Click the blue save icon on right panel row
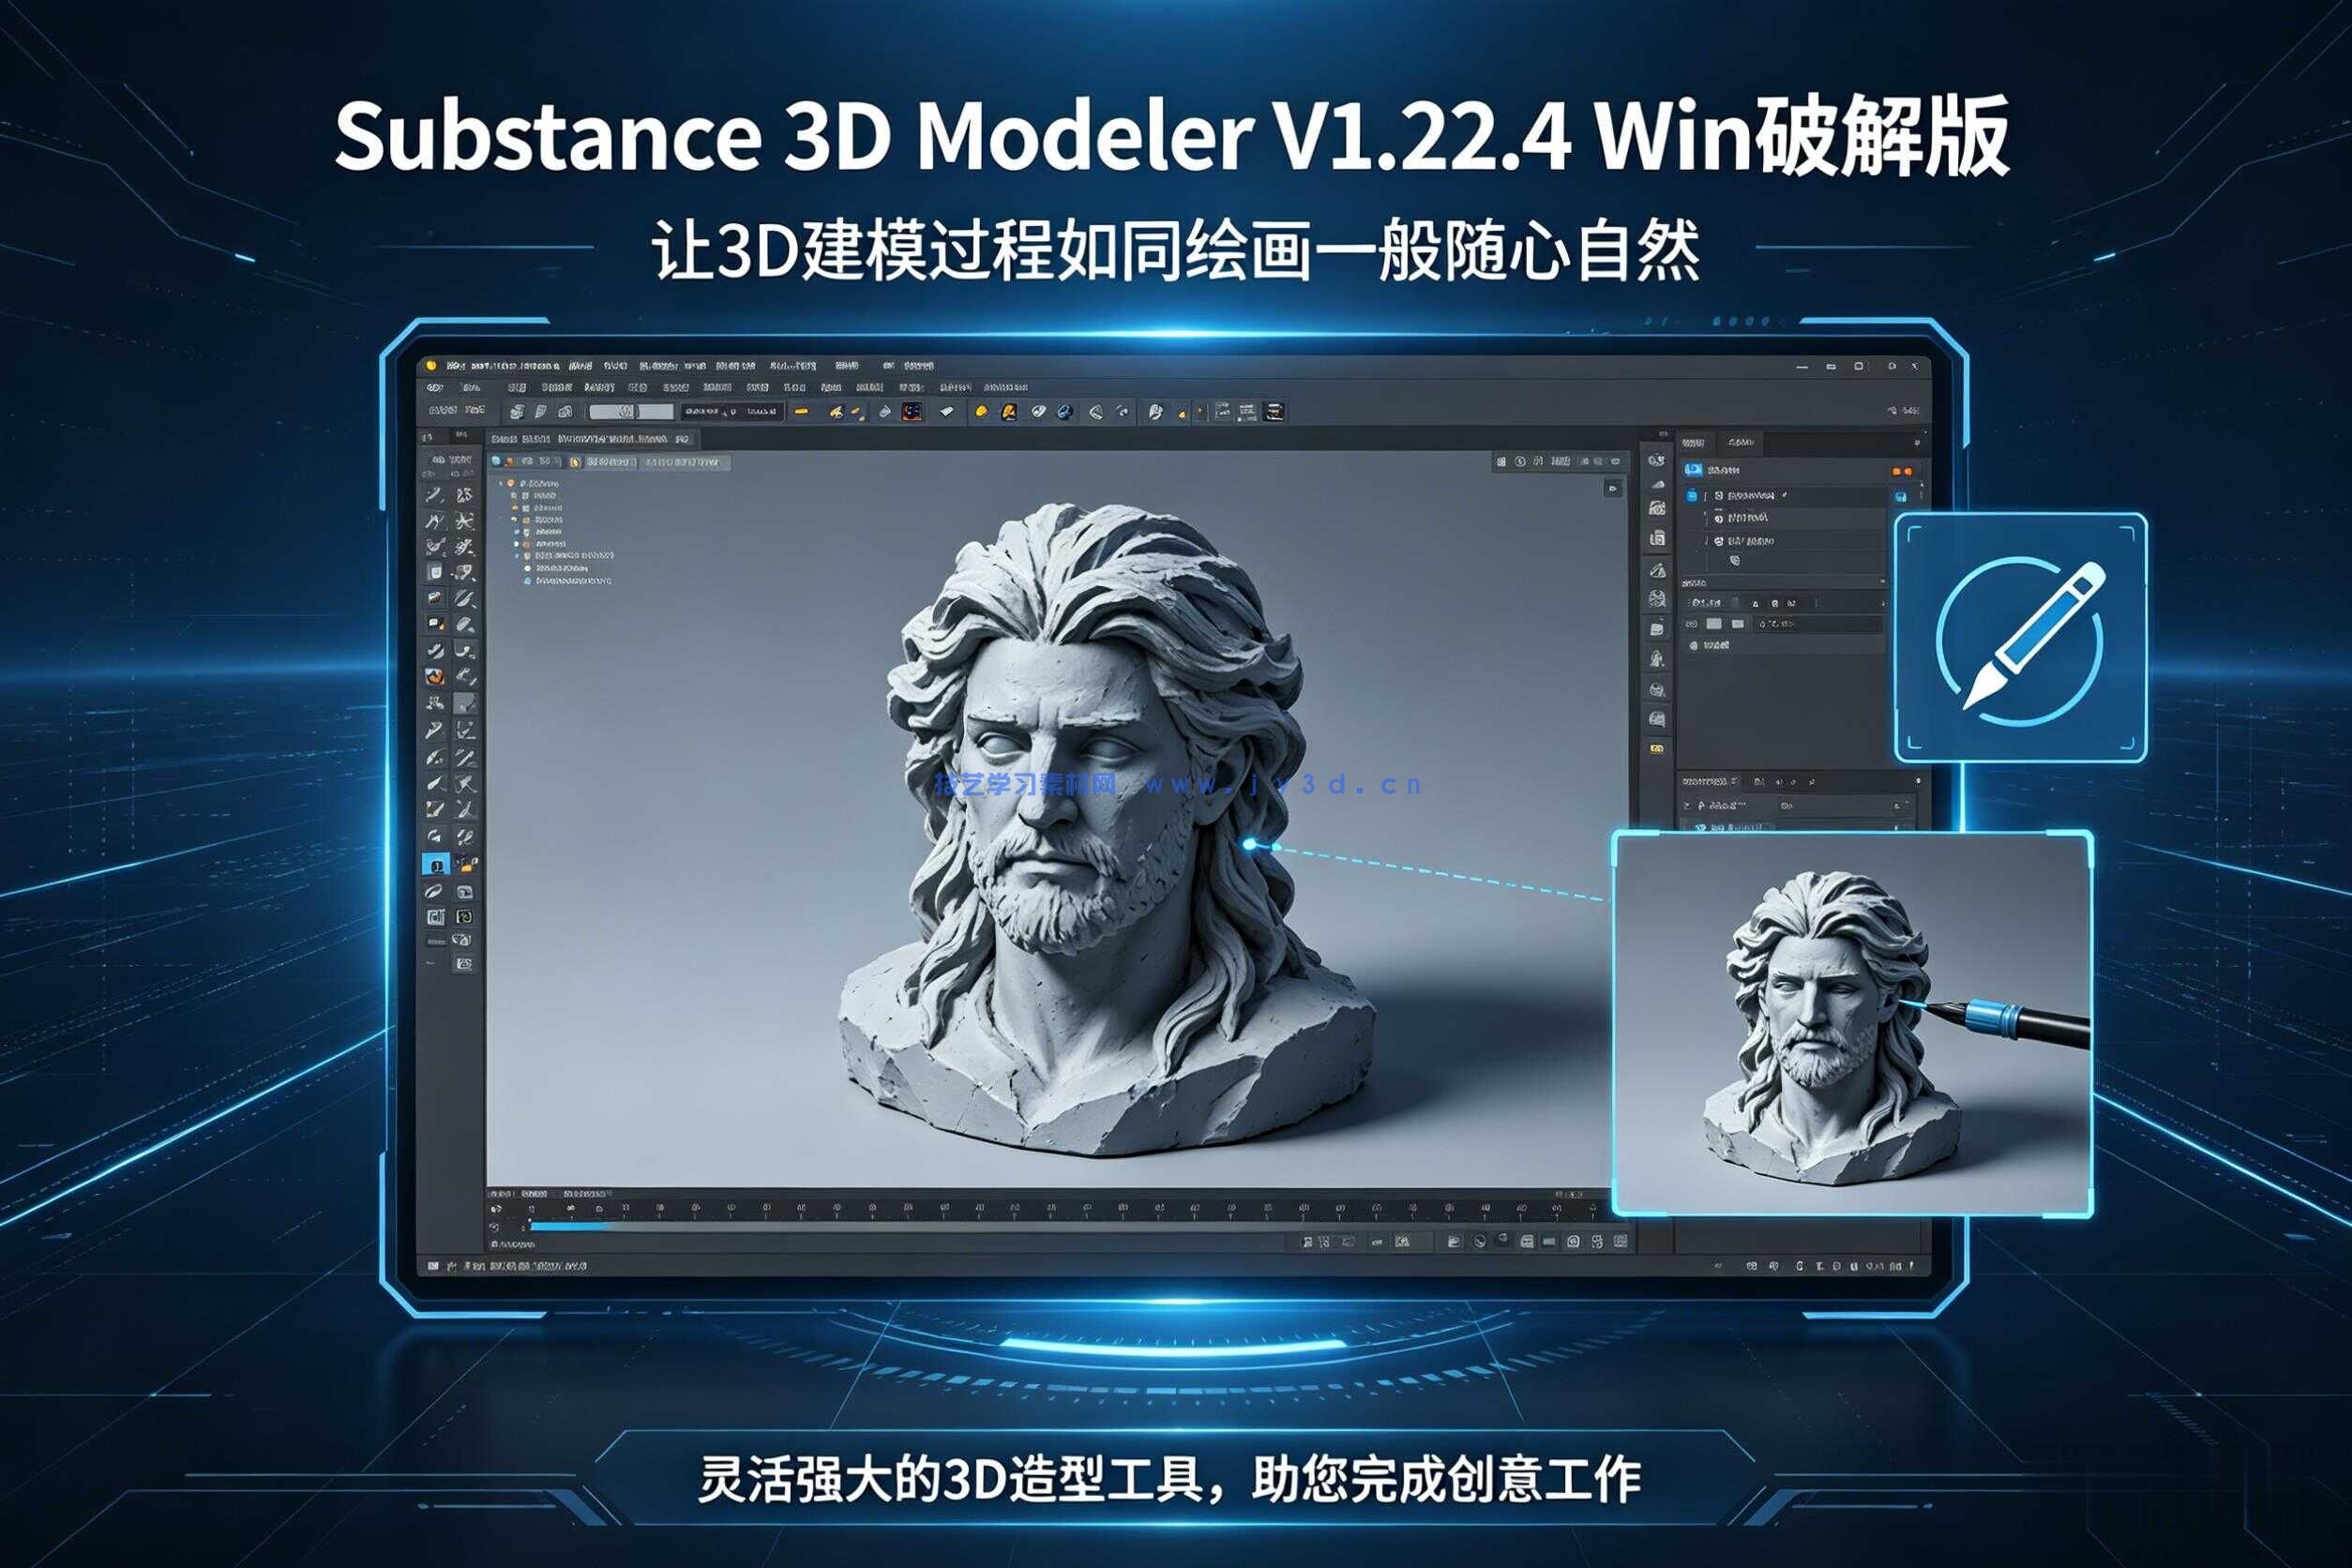2352x1568 pixels. pos(1900,496)
